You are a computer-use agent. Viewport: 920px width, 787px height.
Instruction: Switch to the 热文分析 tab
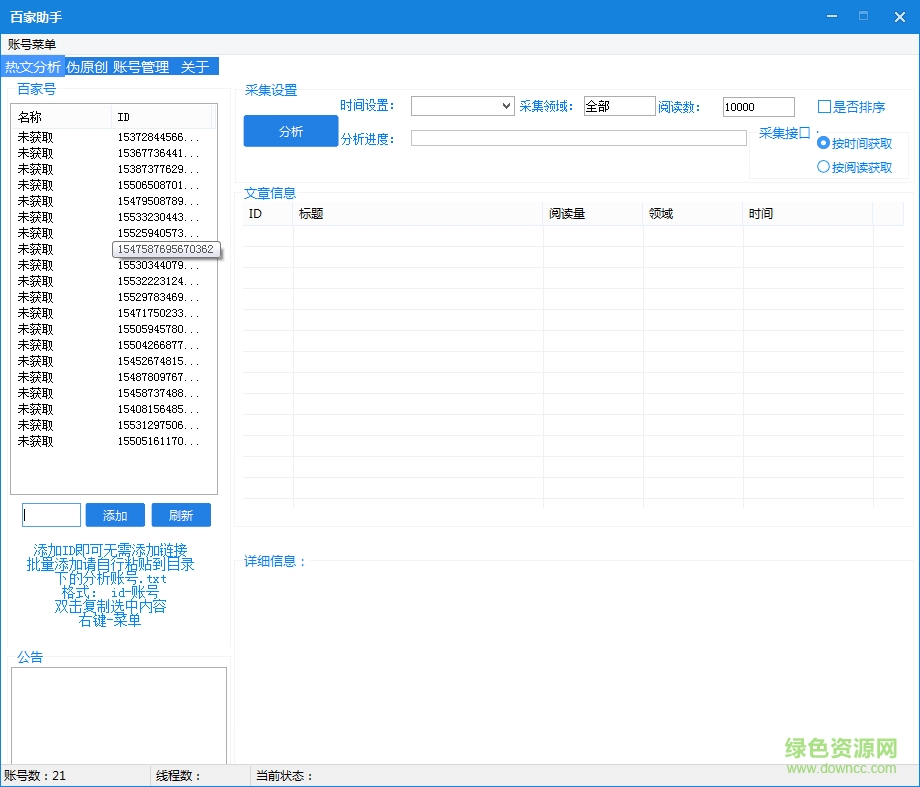pyautogui.click(x=33, y=67)
